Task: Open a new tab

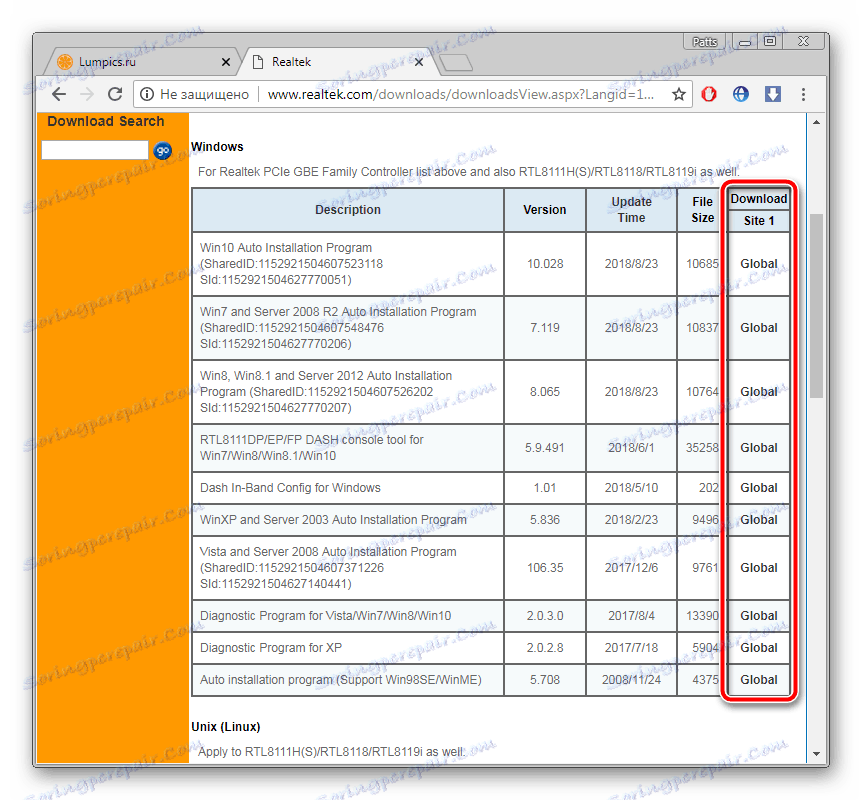Action: click(456, 63)
